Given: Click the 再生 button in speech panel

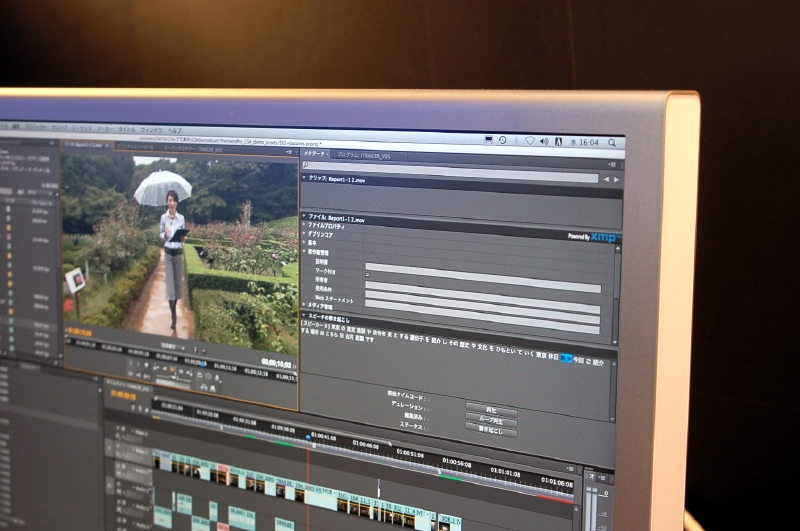Looking at the screenshot, I should 492,410.
